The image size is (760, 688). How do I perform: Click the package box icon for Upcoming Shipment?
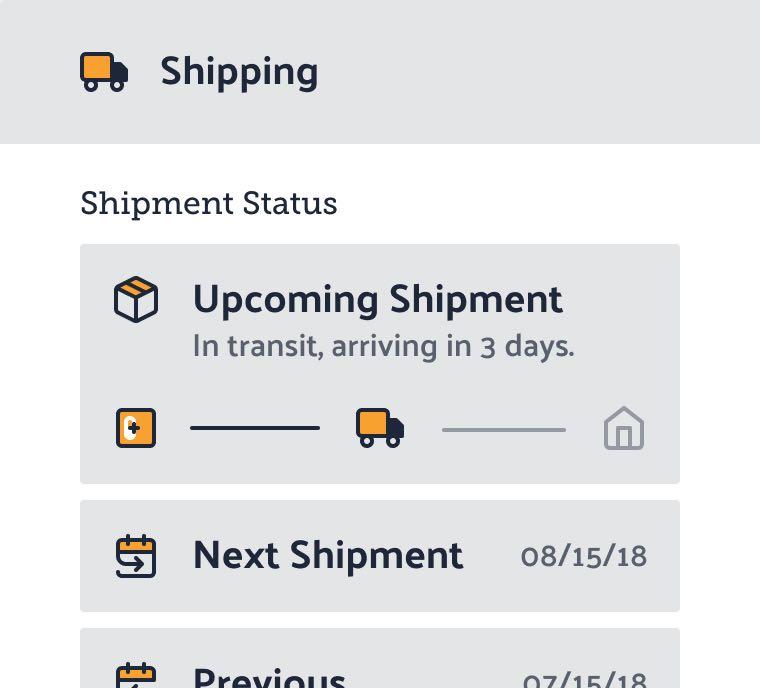click(136, 300)
